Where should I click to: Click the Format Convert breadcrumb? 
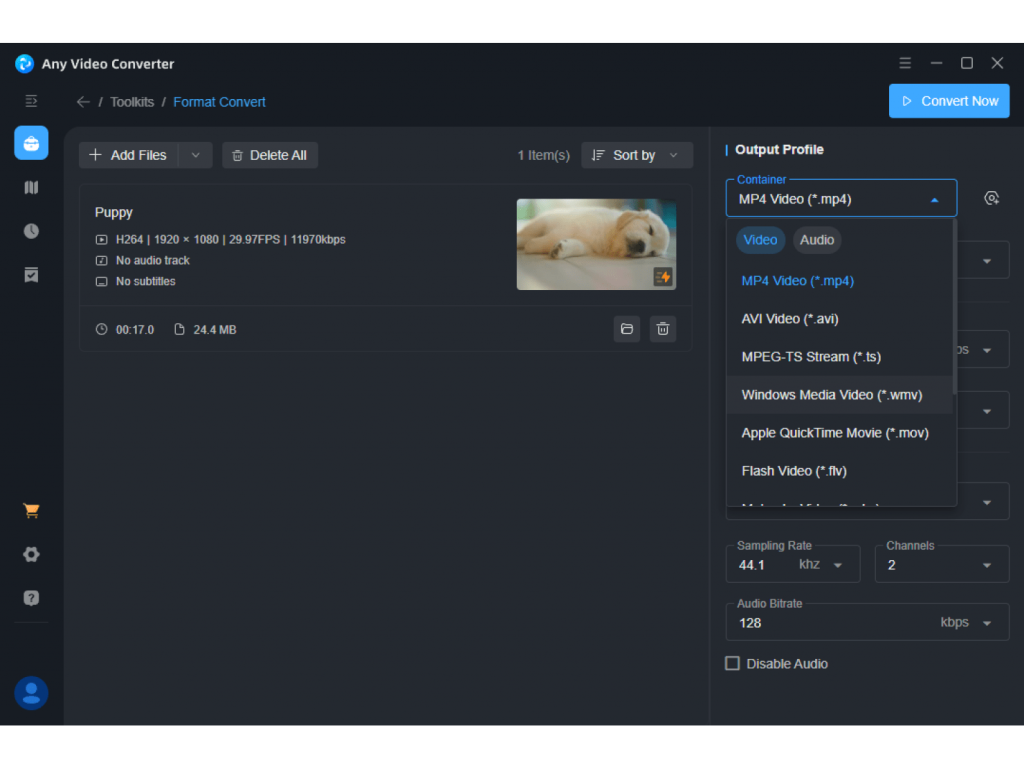click(219, 102)
